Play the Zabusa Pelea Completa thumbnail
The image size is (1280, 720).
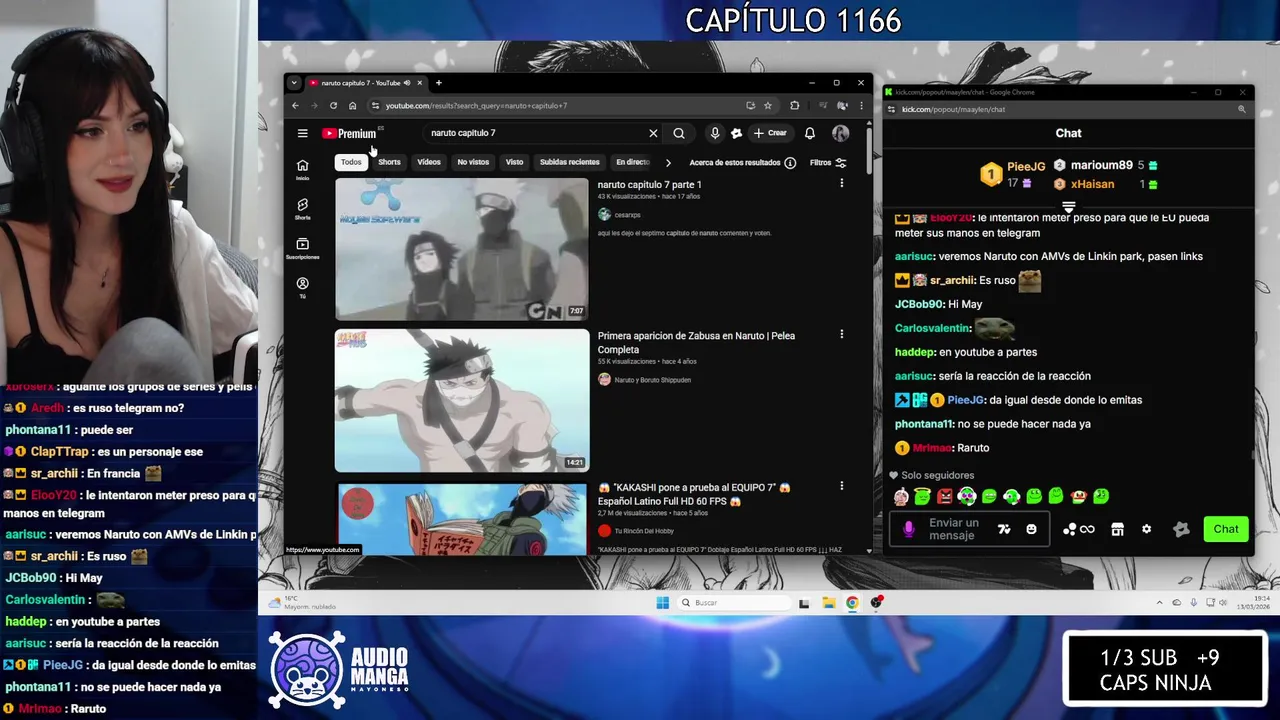tap(462, 400)
